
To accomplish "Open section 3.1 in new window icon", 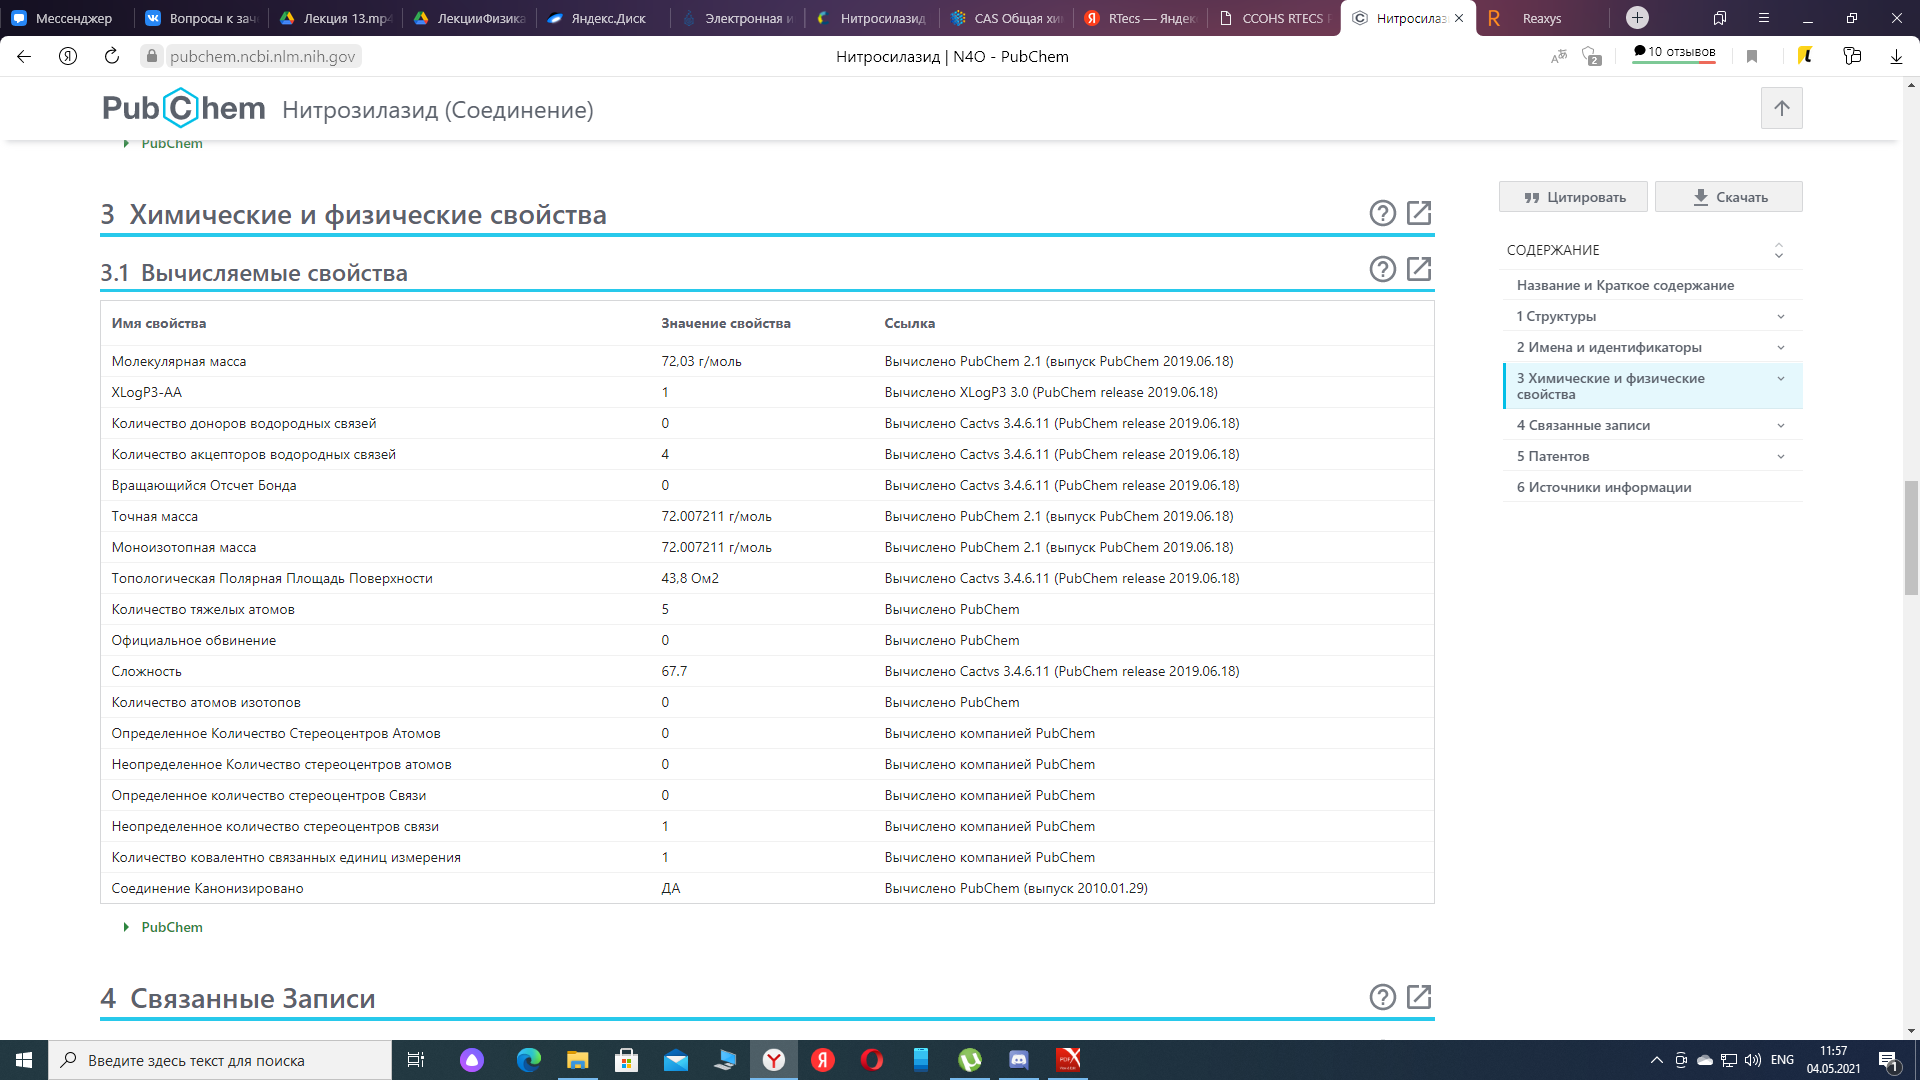I will pyautogui.click(x=1418, y=269).
